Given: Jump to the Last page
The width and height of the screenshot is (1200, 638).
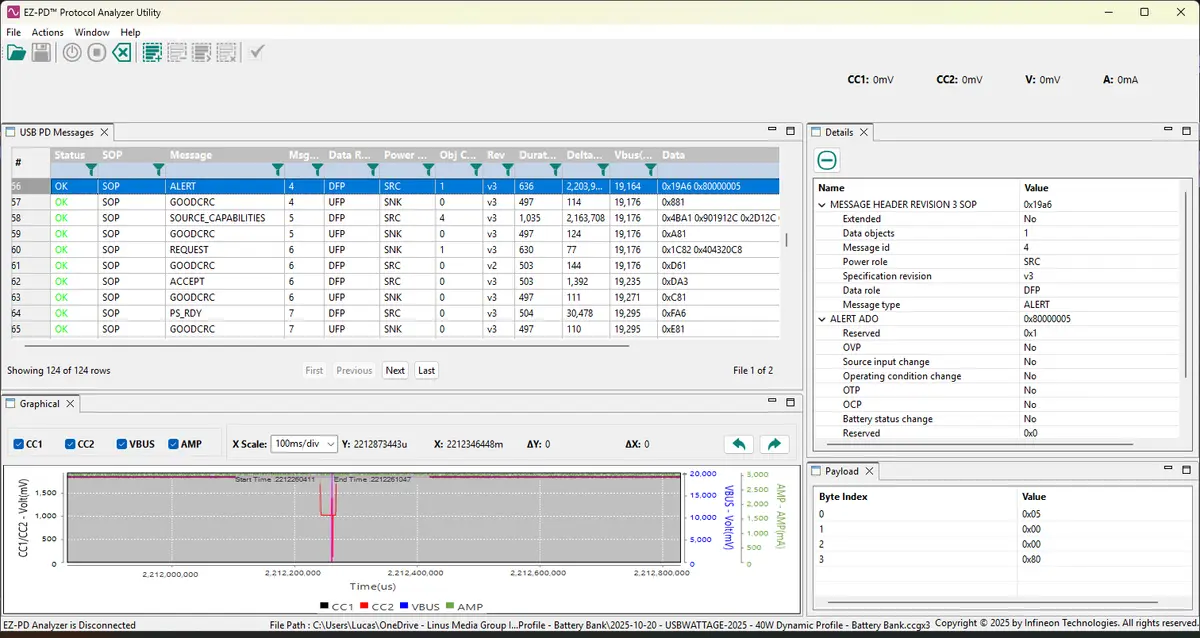Looking at the screenshot, I should (x=426, y=370).
